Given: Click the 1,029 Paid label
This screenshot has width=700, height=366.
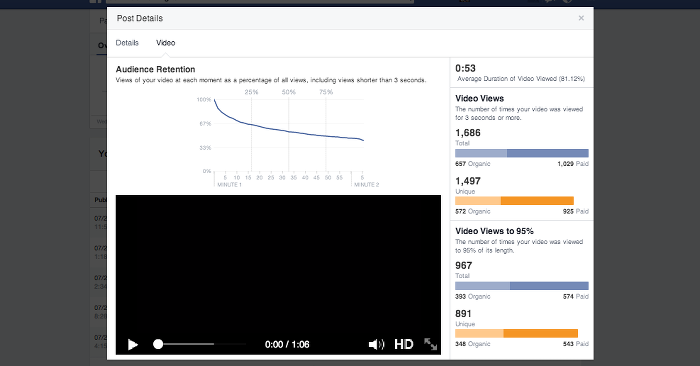Looking at the screenshot, I should click(x=573, y=164).
